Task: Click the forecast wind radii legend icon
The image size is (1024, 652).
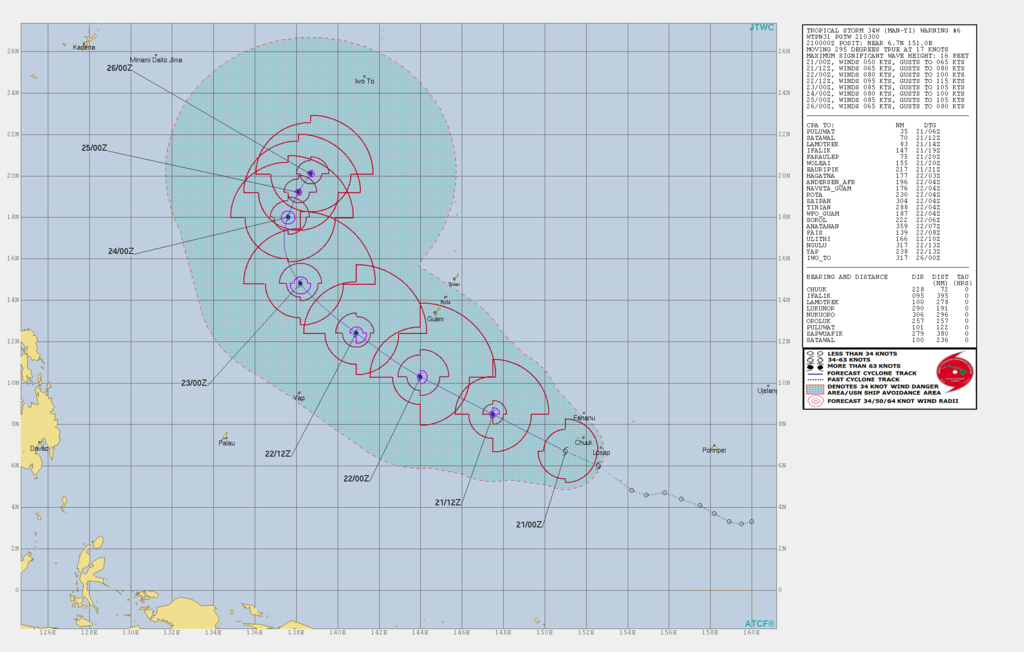Action: pos(815,401)
